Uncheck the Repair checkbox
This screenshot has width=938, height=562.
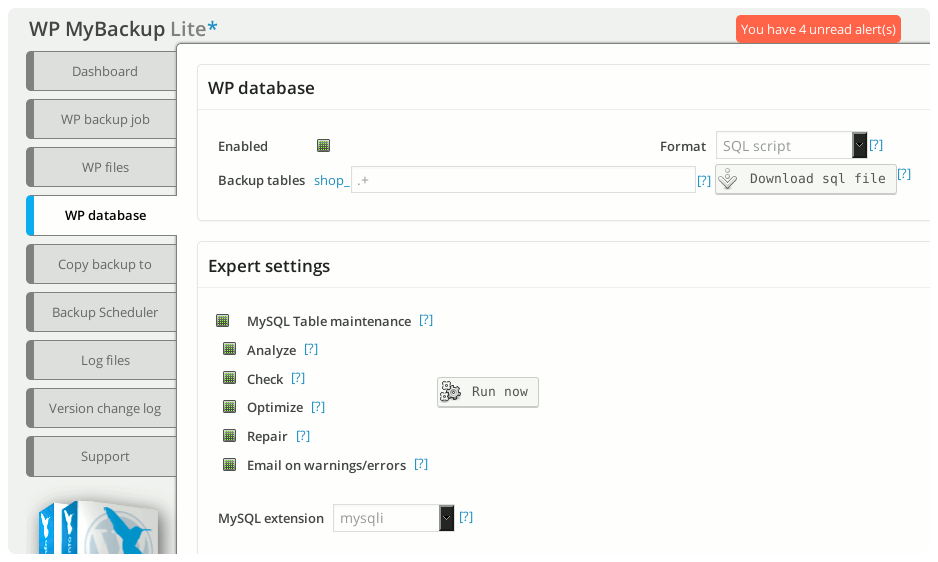tap(230, 436)
